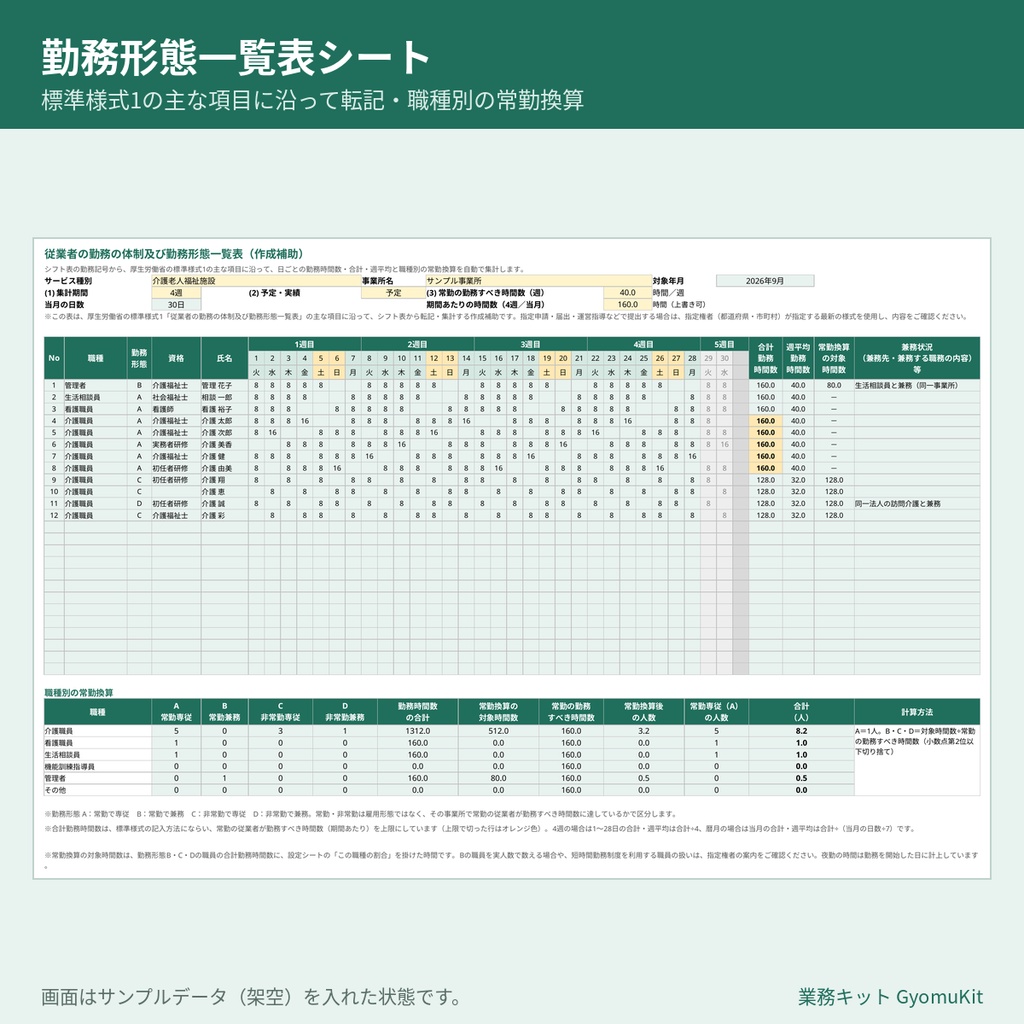Image resolution: width=1024 pixels, height=1024 pixels.
Task: Click the name cell 介護 恵
Action: (224, 492)
